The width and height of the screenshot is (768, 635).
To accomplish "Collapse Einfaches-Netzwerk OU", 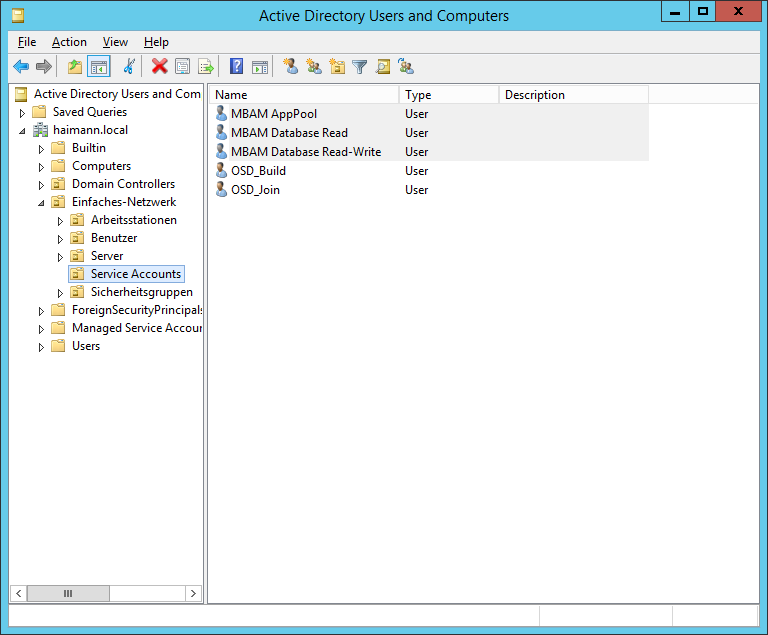I will tap(41, 203).
